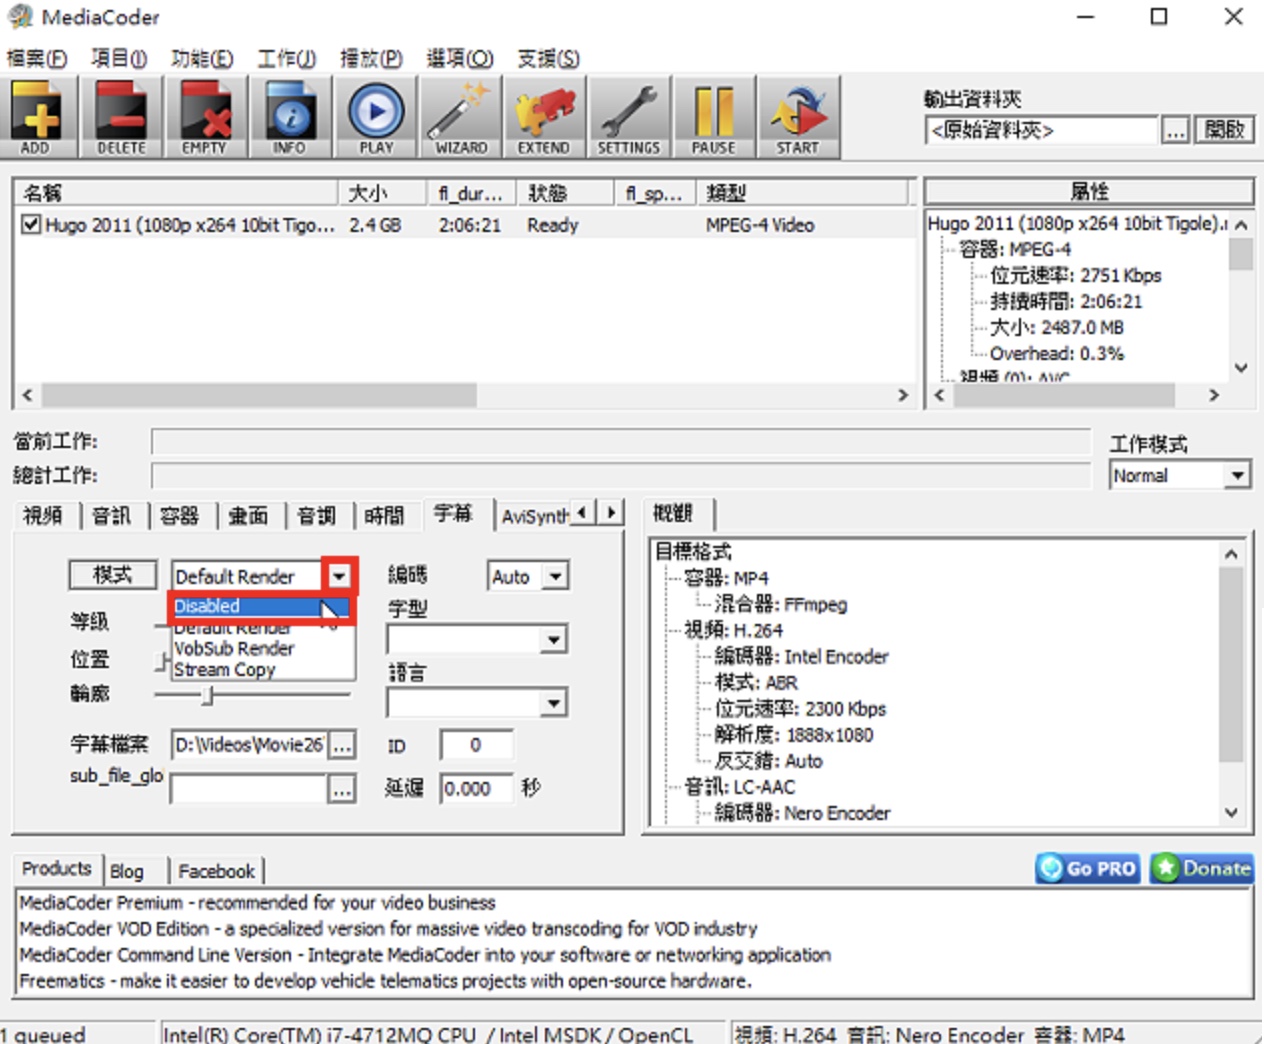Click the 大小 column header
This screenshot has width=1264, height=1044.
[383, 193]
